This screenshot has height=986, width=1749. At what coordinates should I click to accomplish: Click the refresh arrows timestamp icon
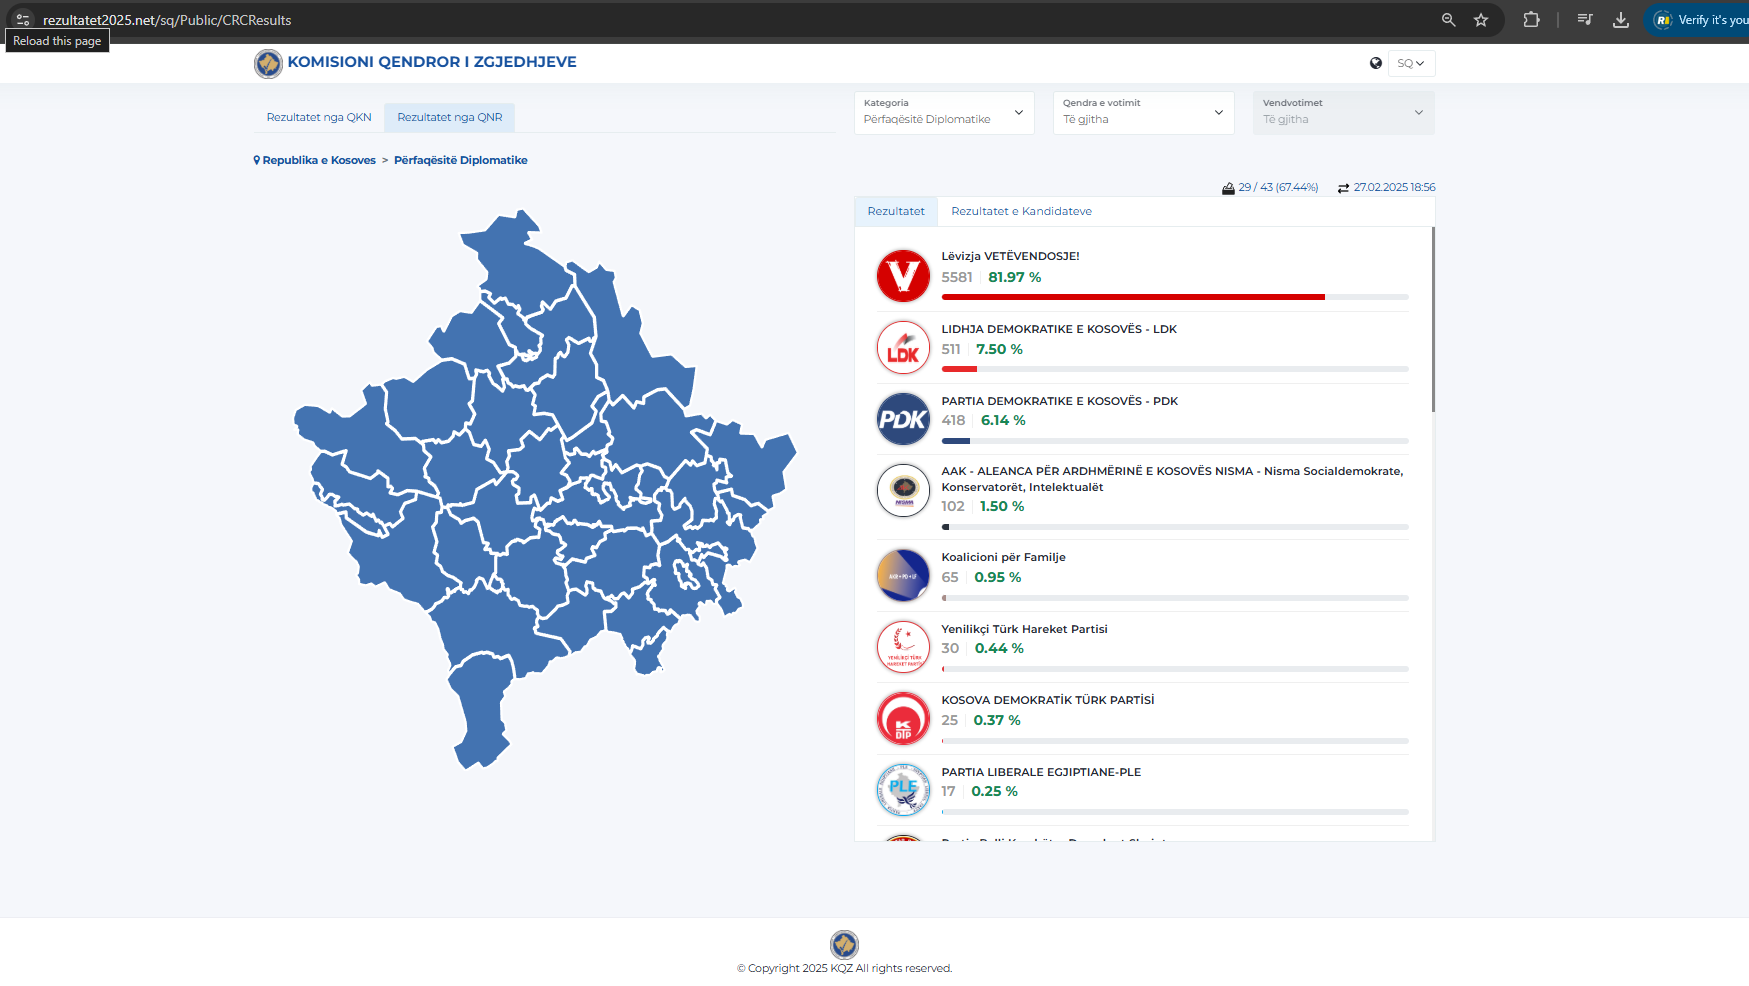coord(1343,188)
